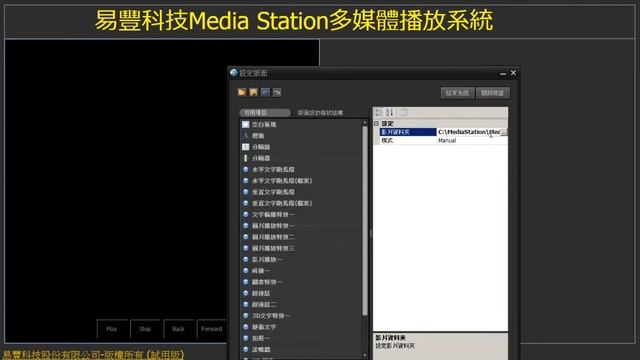The image size is (640, 360).
Task: Click the ellipsis browse button for 影片資料夾
Action: pyautogui.click(x=504, y=132)
